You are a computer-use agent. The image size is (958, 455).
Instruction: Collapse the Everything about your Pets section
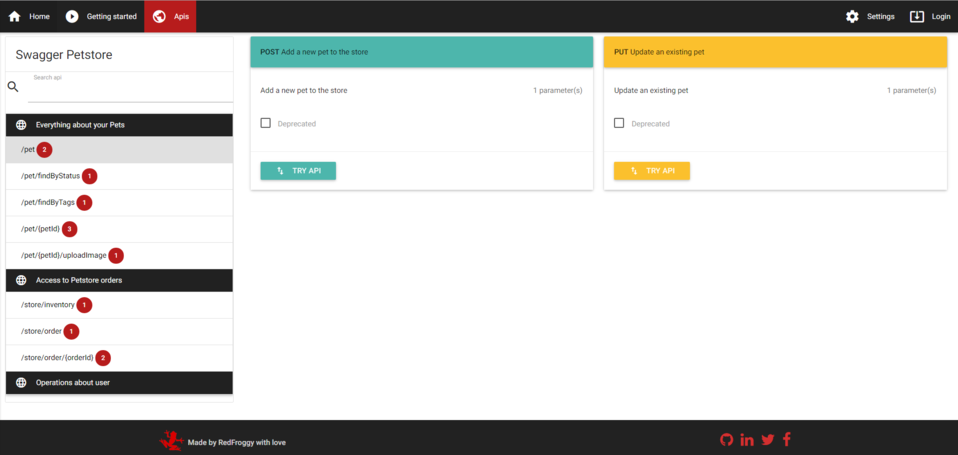(x=119, y=125)
